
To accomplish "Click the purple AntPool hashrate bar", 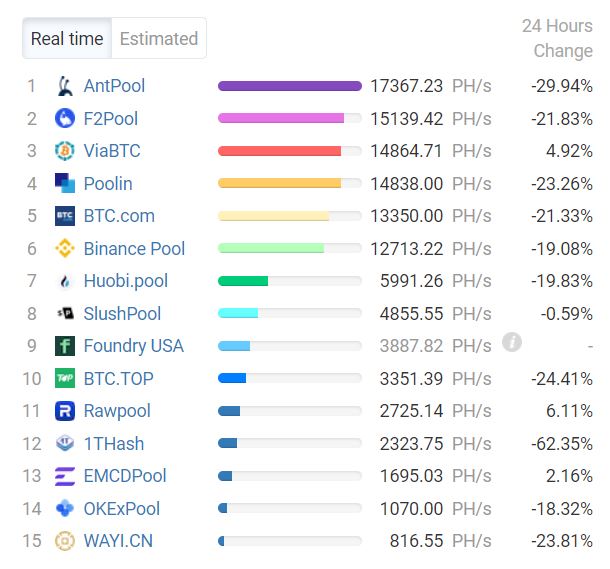I will click(x=290, y=86).
